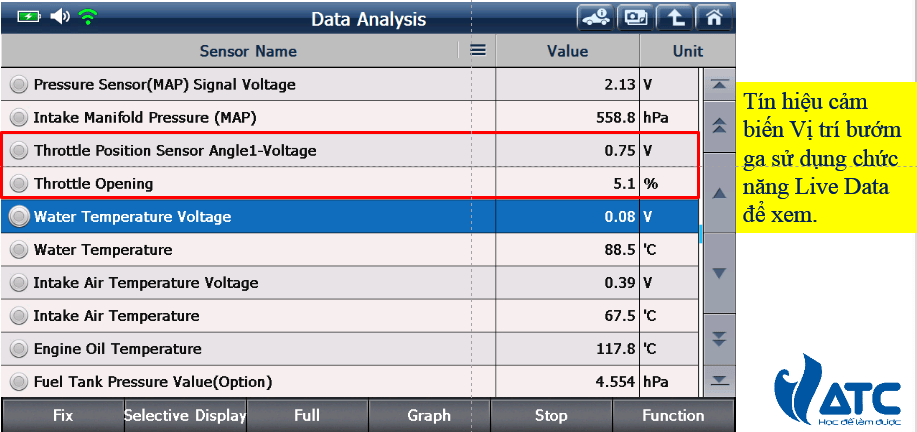Open the column list menu icon
The image size is (917, 432).
click(478, 50)
